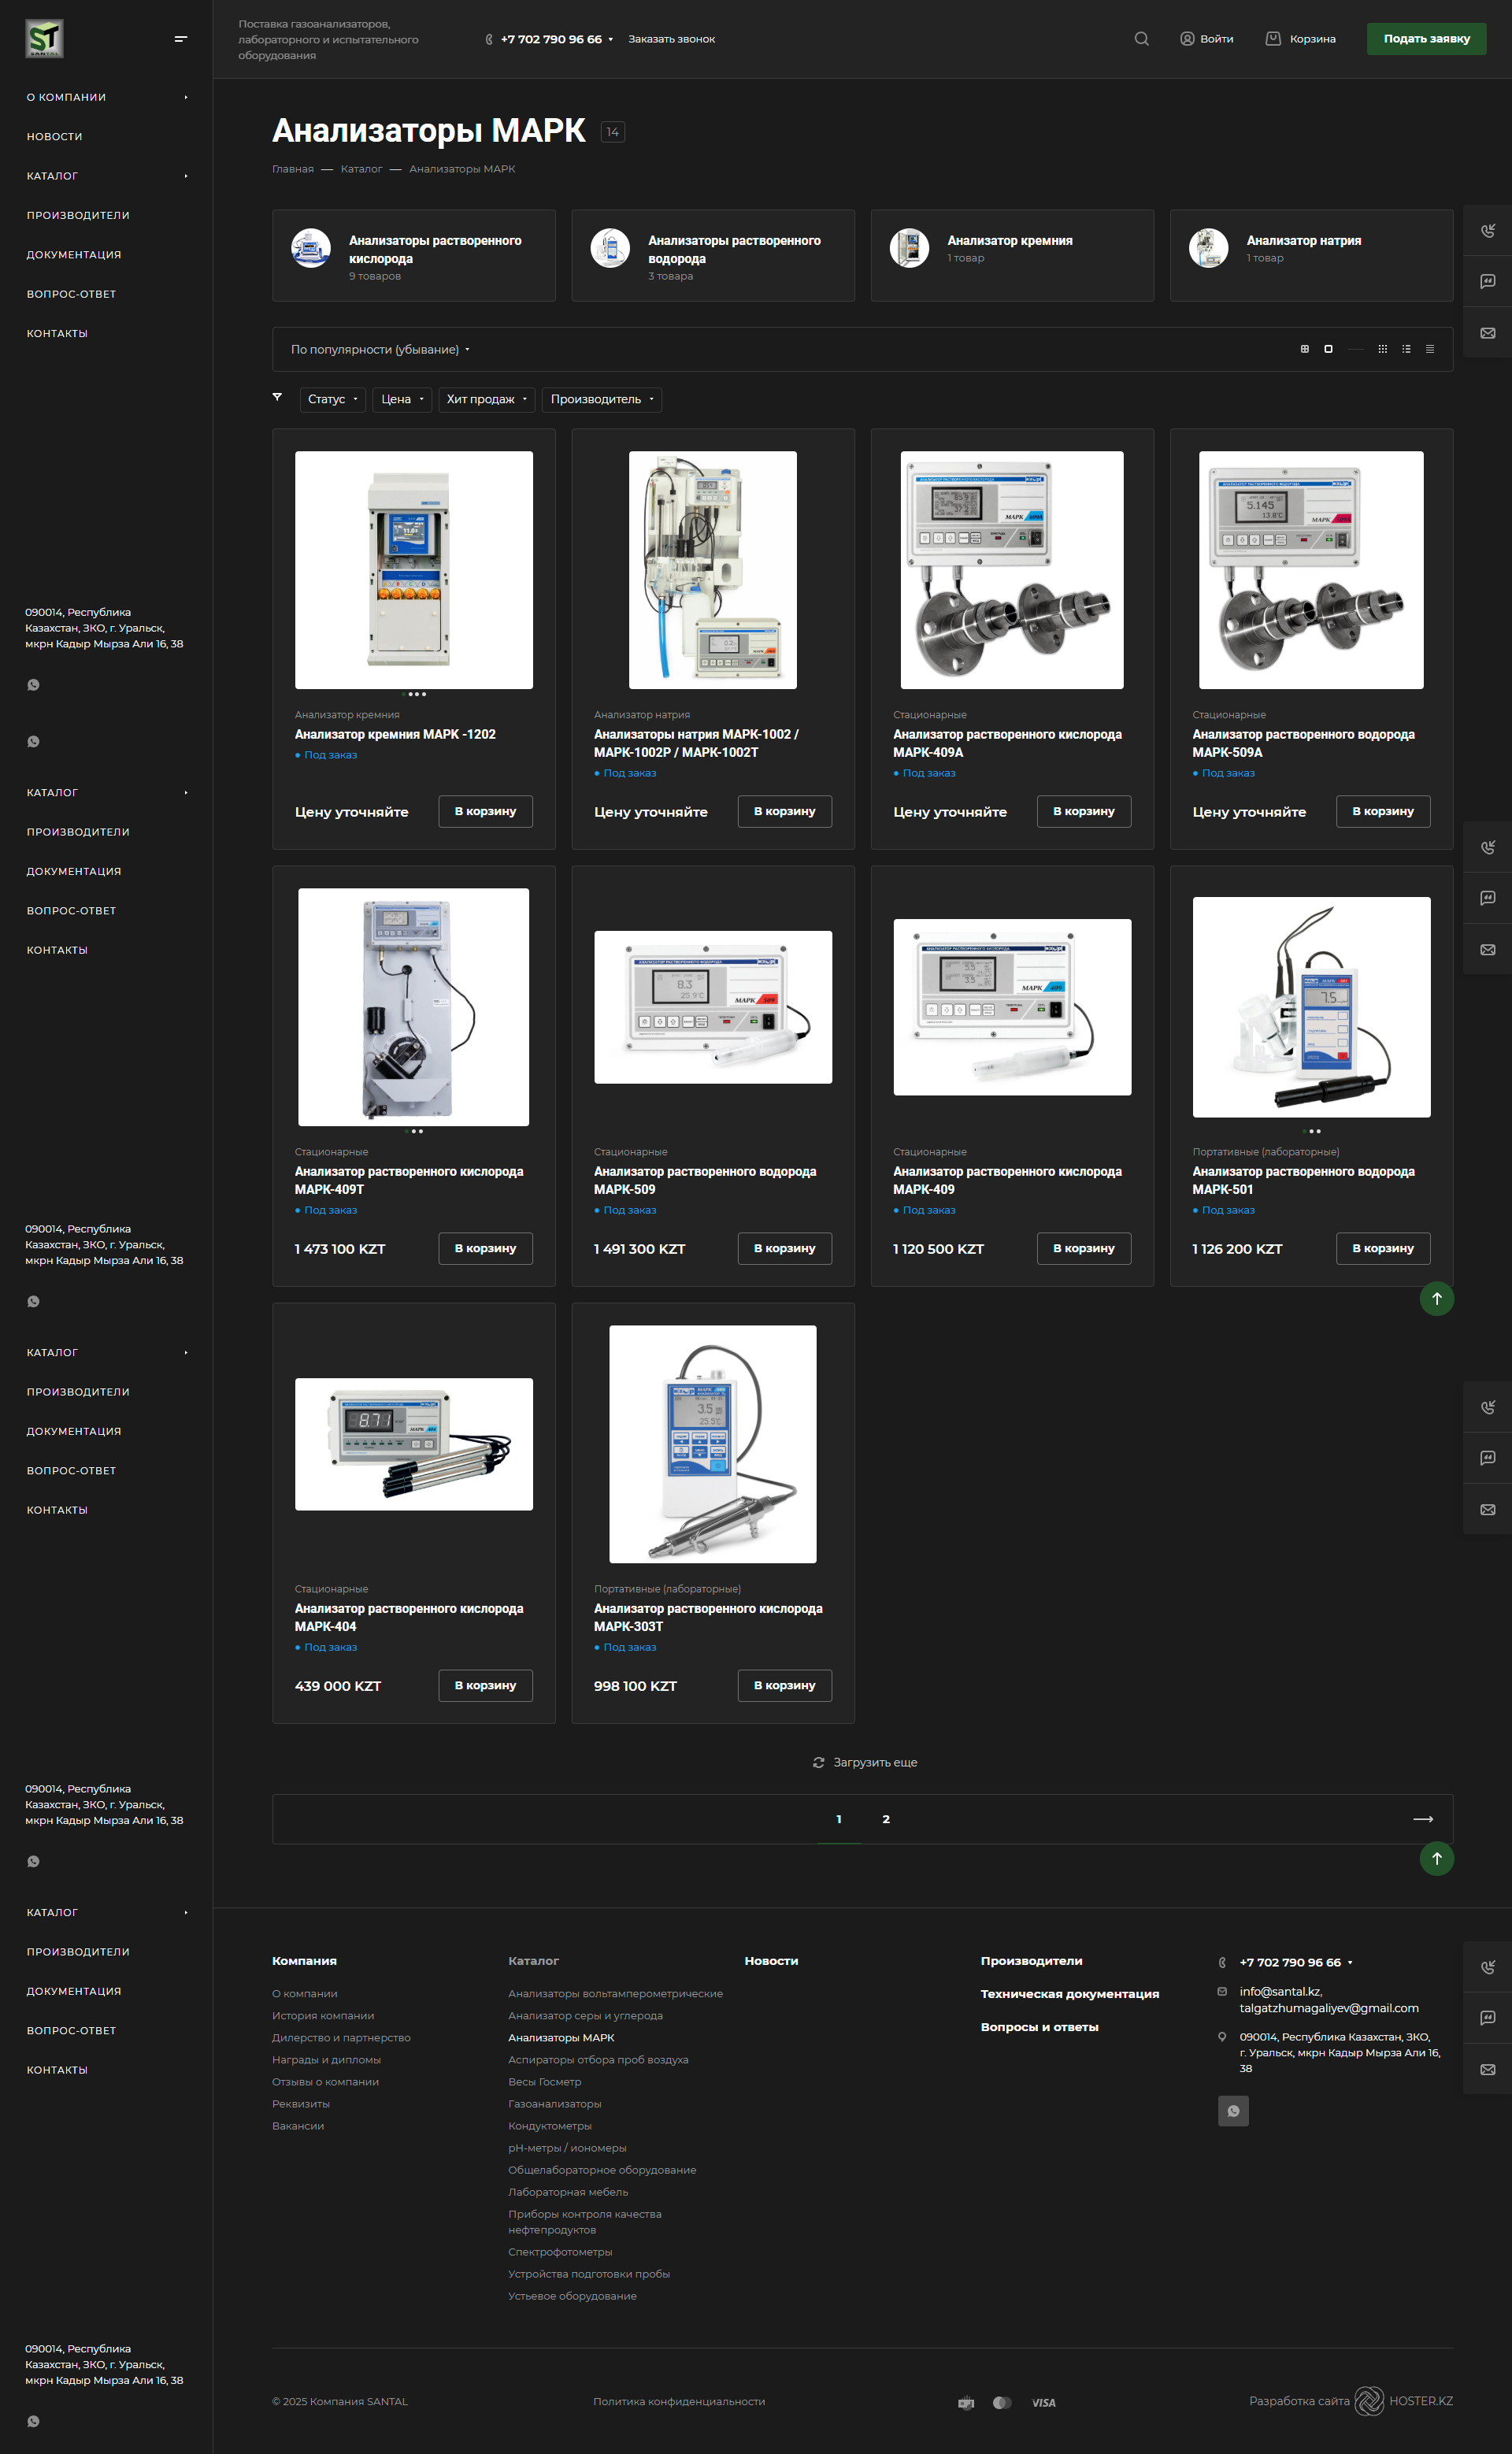Add МАРК-1202 silicon analyzer to cart

tap(485, 811)
